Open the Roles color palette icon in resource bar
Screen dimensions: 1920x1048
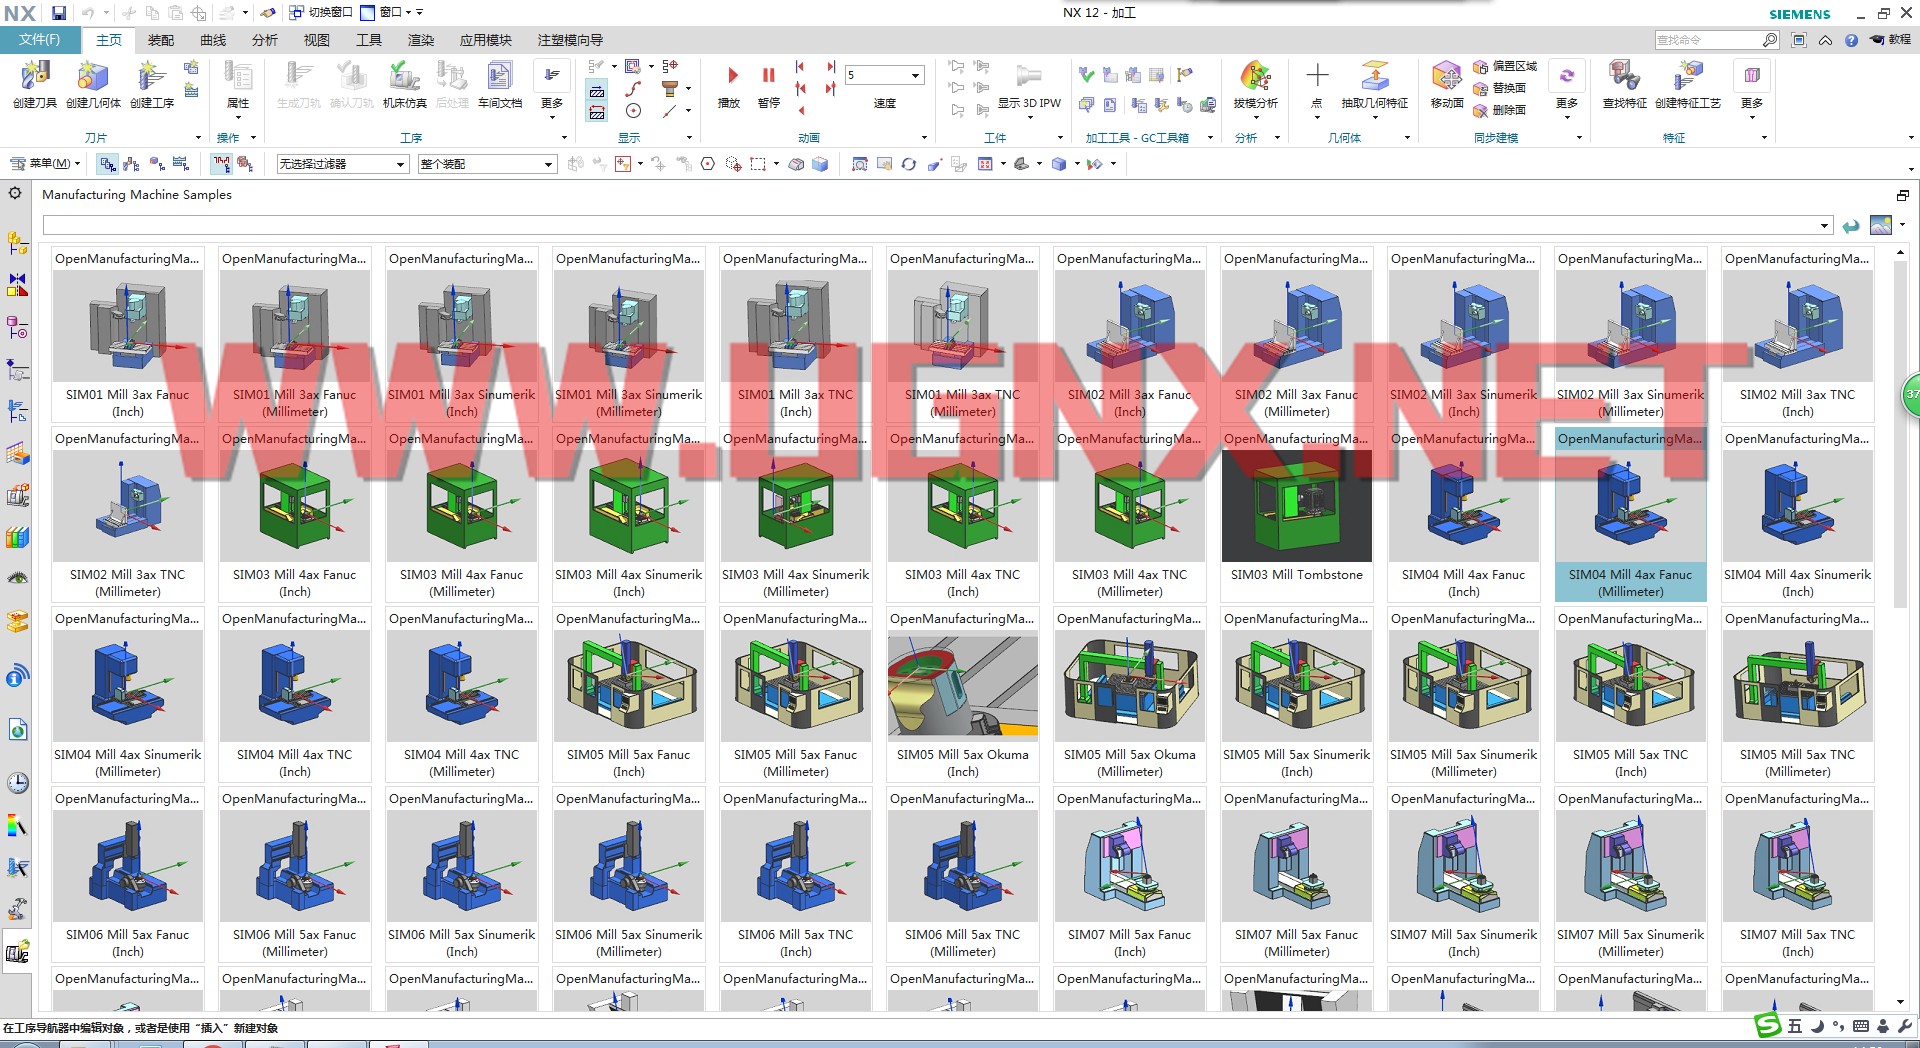coord(17,826)
